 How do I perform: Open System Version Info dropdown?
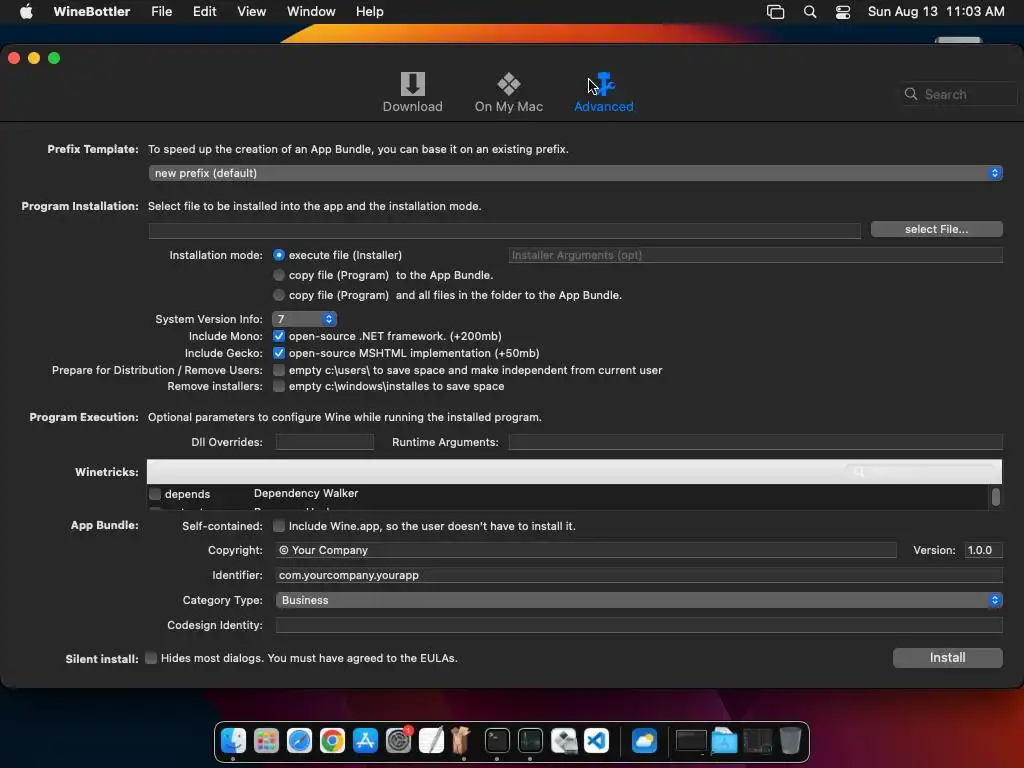(x=304, y=319)
